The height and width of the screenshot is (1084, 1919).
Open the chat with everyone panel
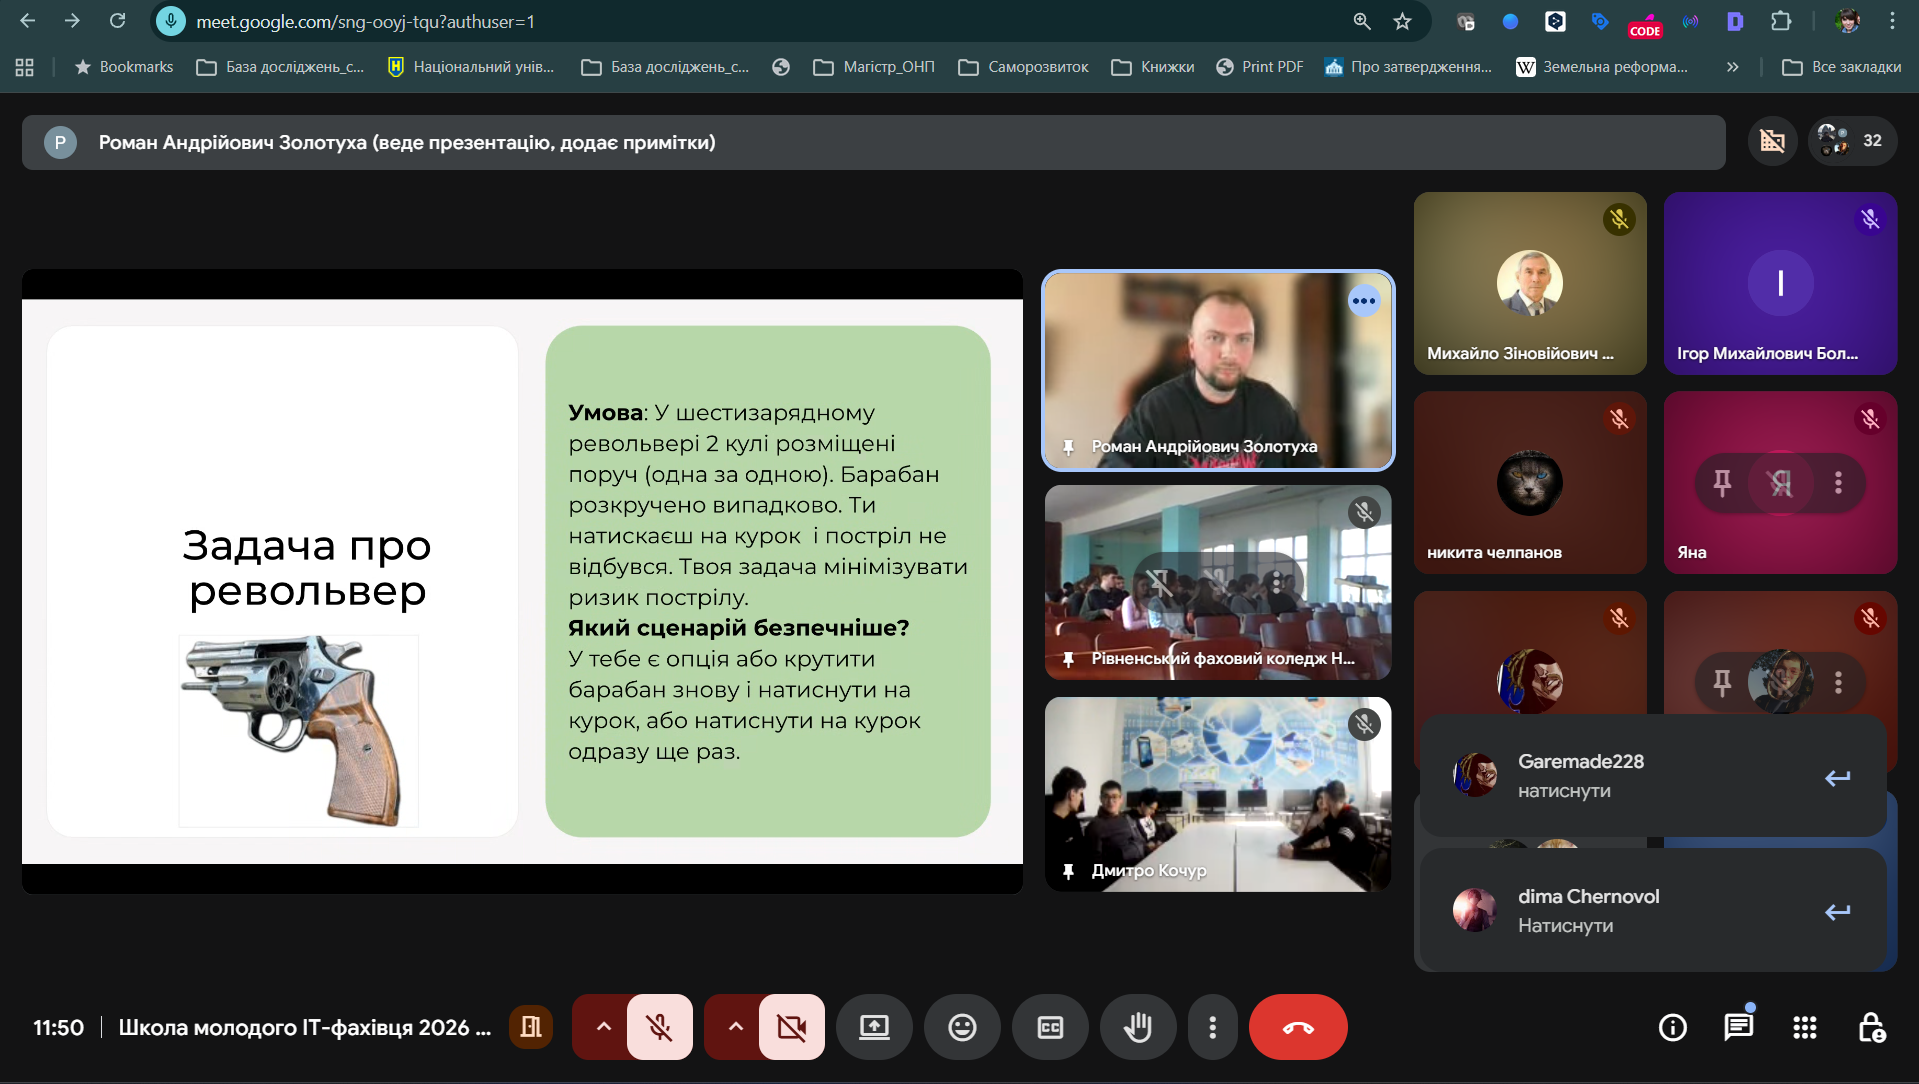pos(1739,1027)
